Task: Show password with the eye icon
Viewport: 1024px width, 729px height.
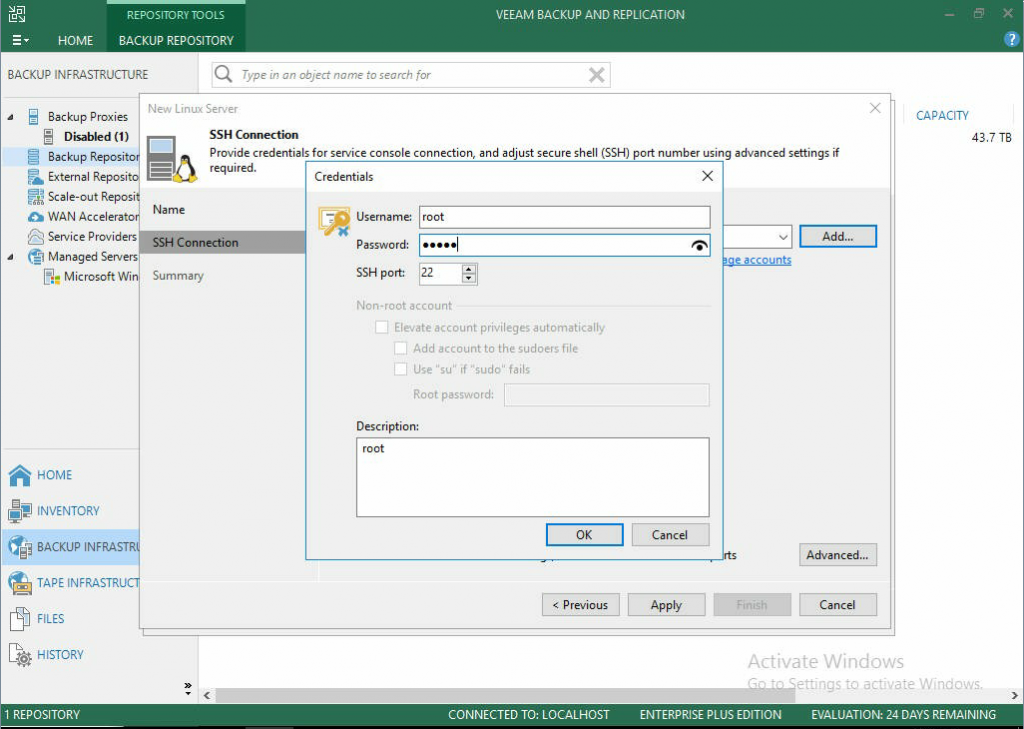Action: point(699,246)
